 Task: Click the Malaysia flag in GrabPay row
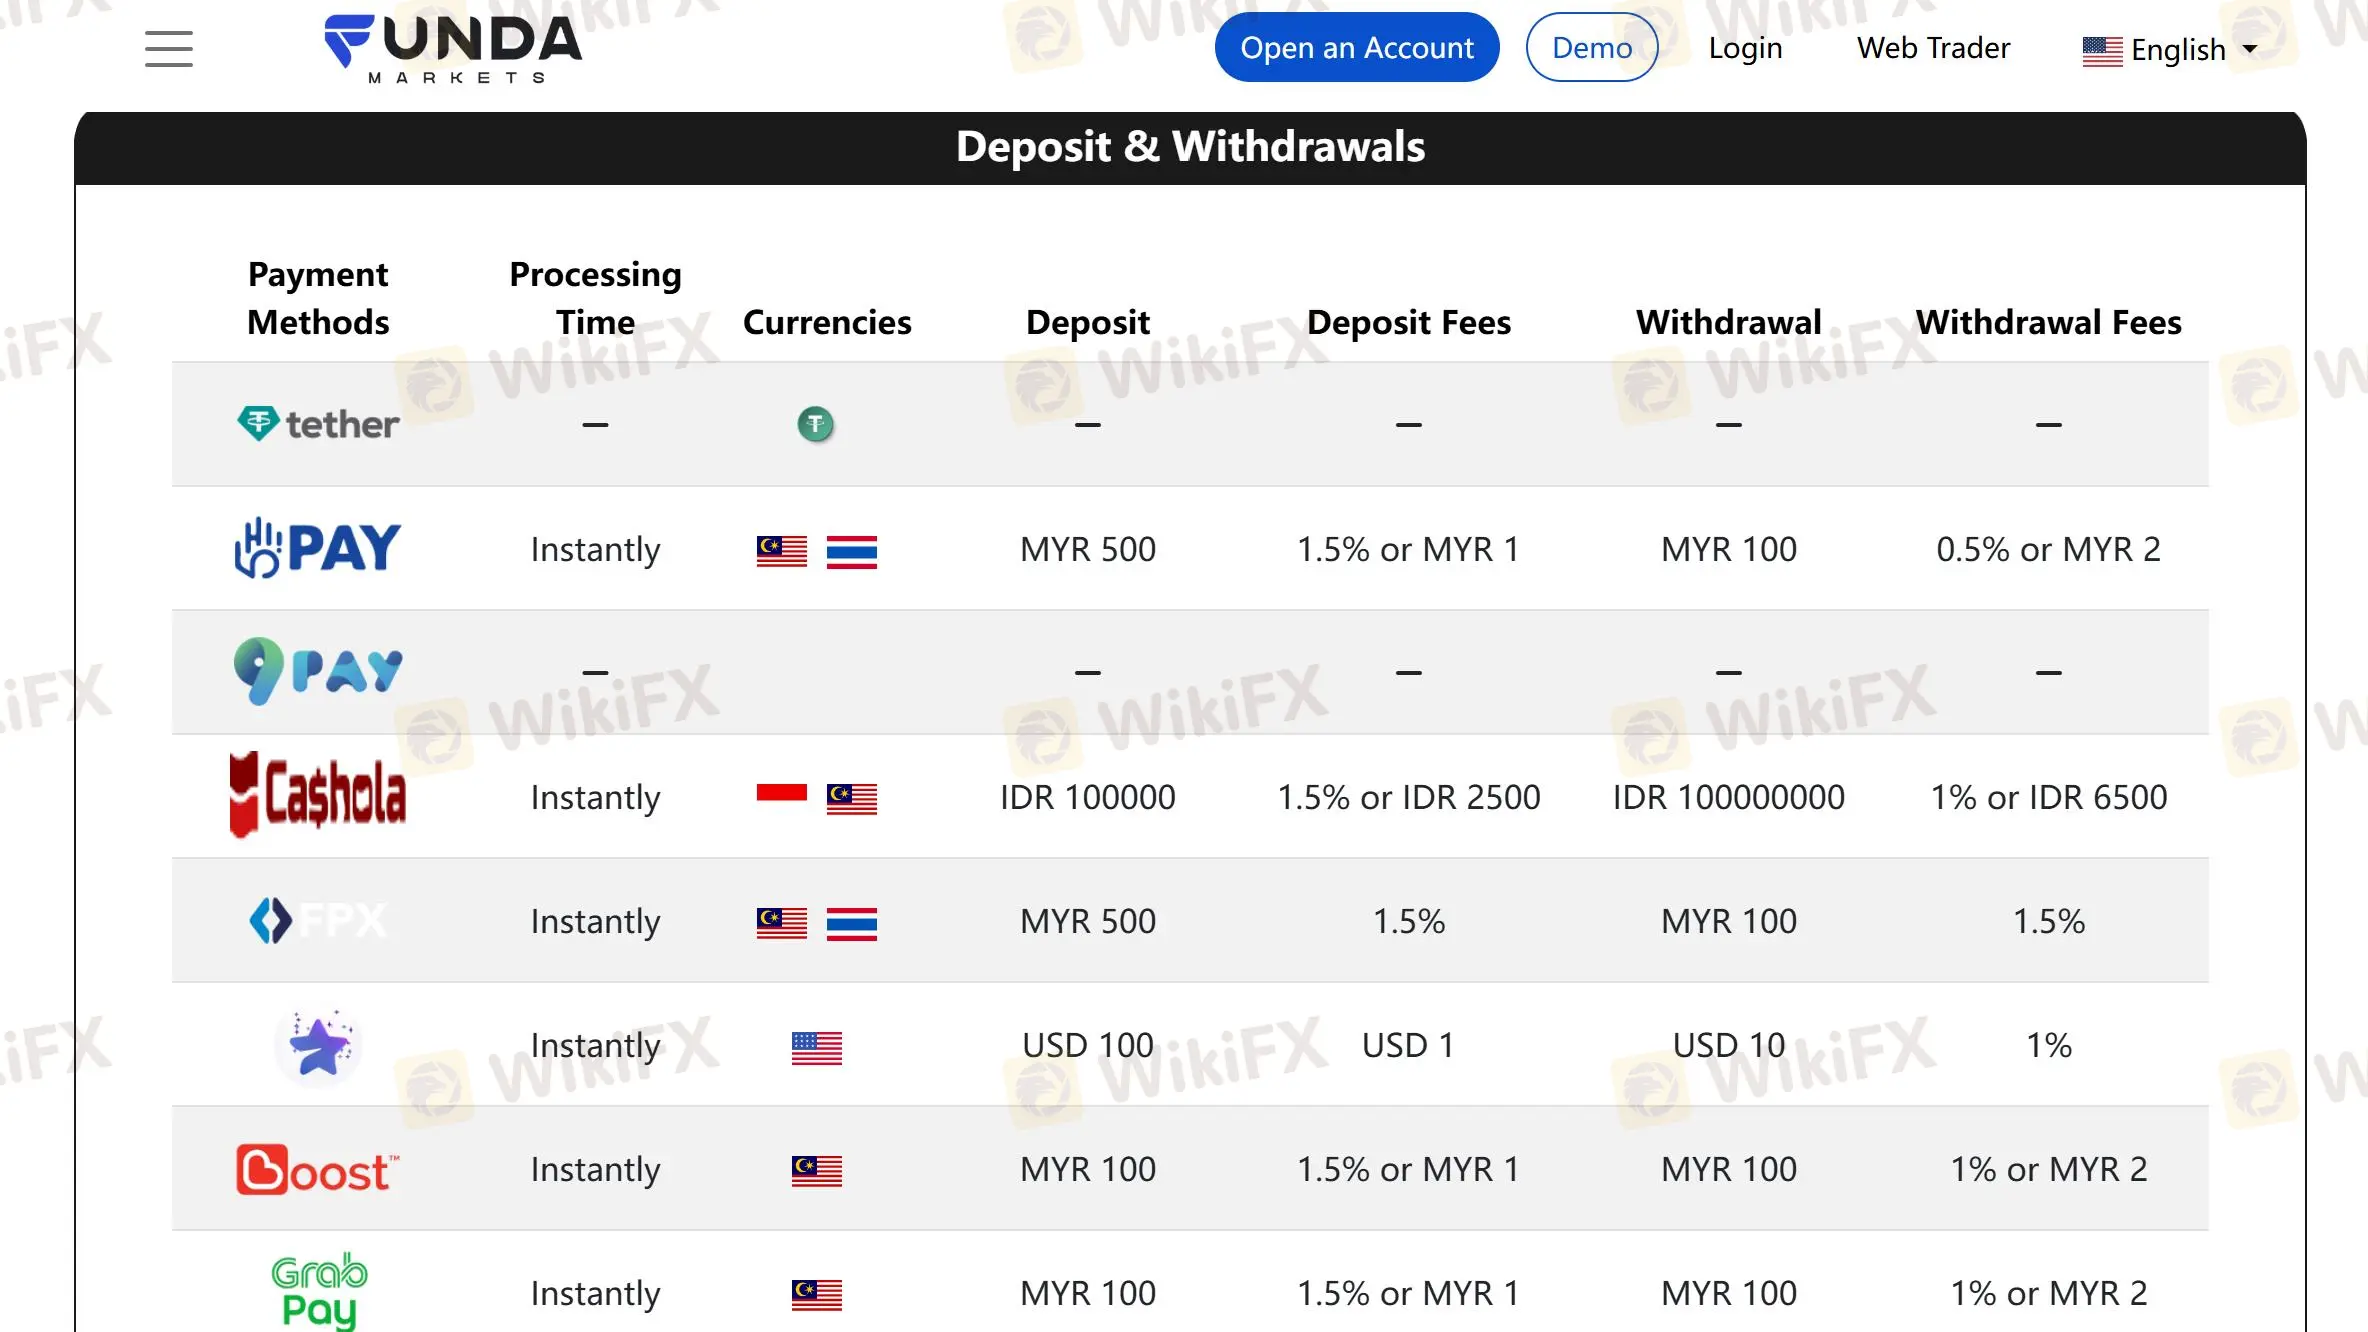click(817, 1295)
